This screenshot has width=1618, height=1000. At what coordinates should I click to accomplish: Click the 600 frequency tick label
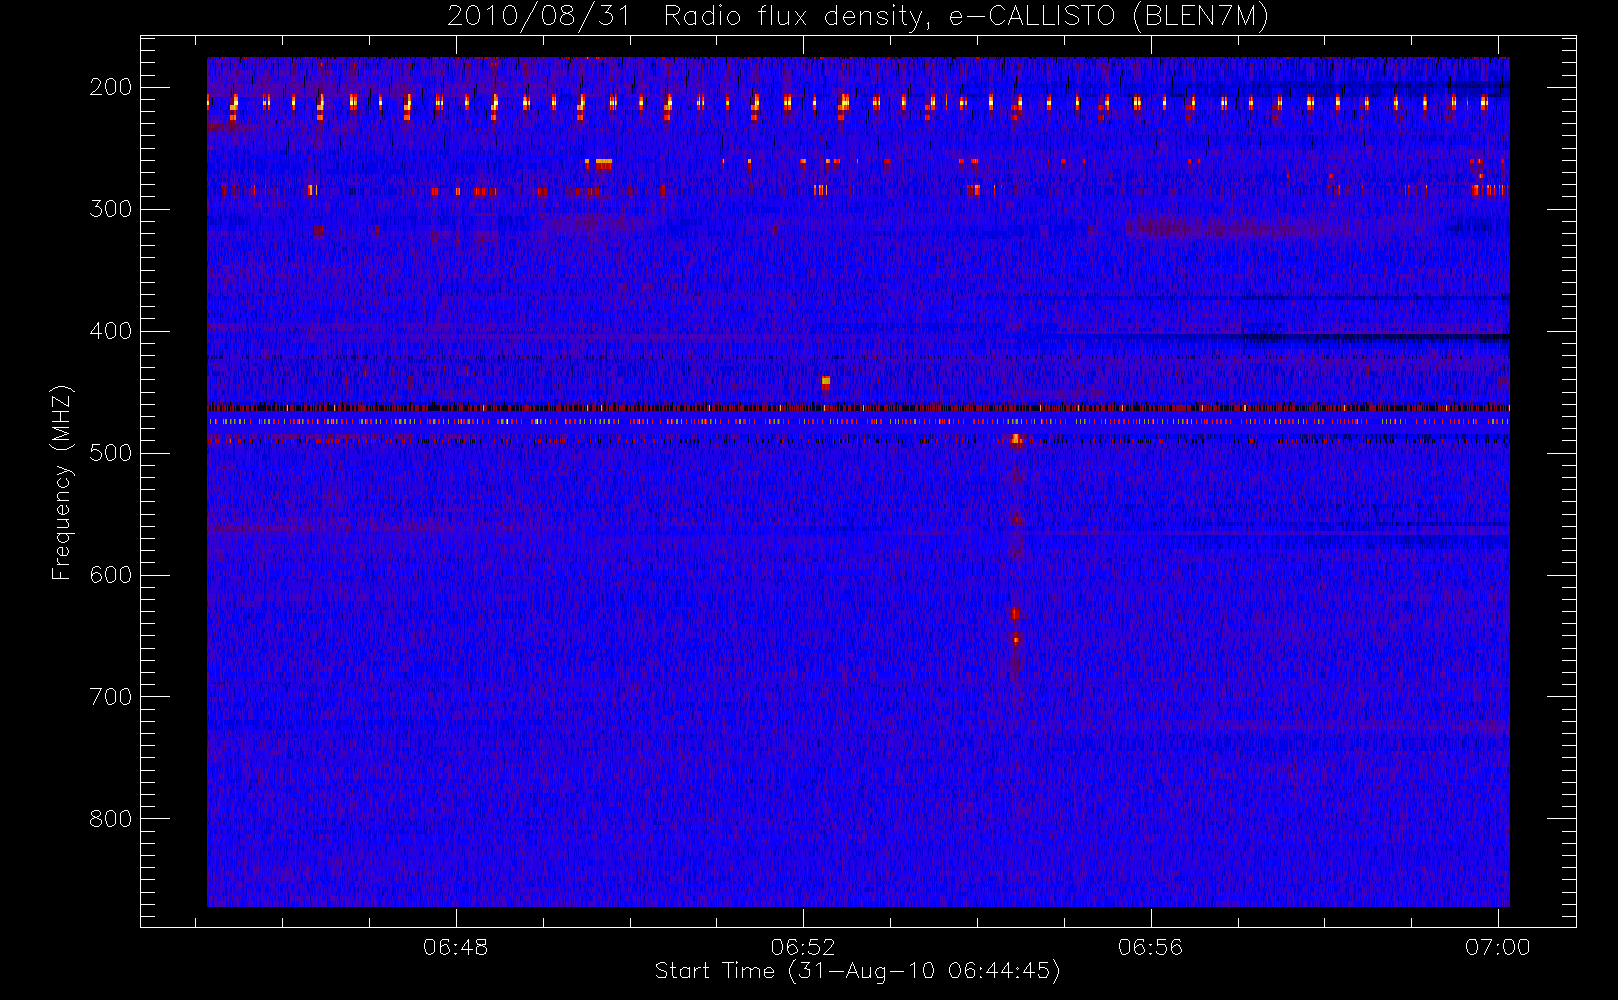(110, 575)
